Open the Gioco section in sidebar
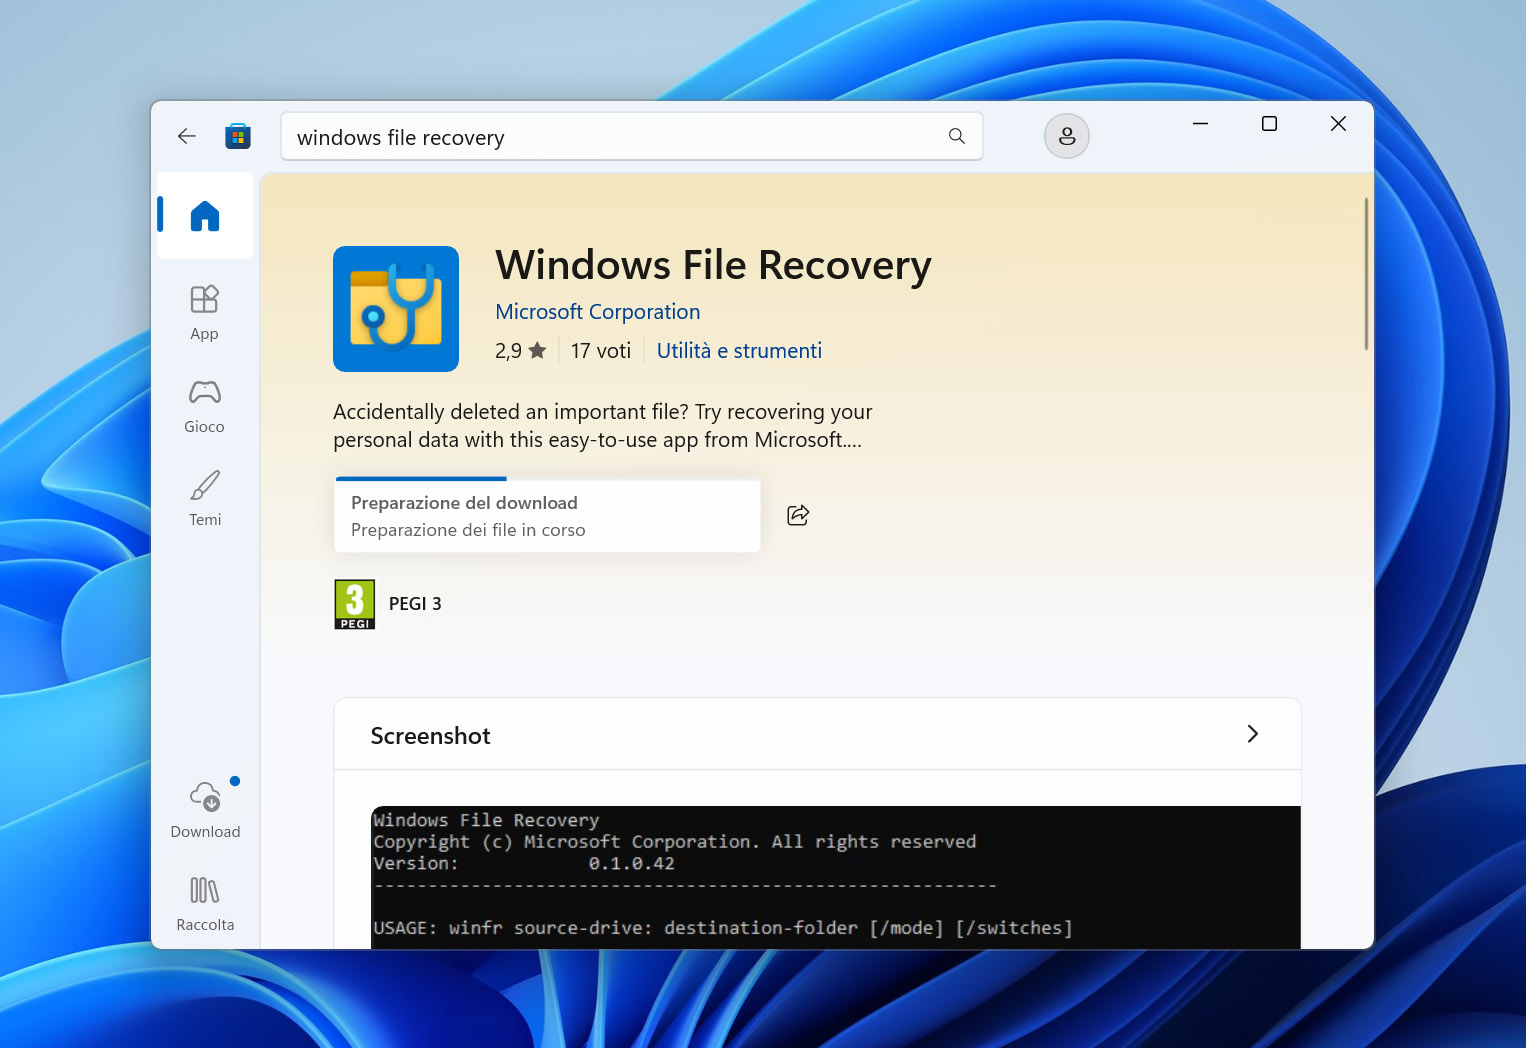Screen dimensions: 1526x1048 coord(205,406)
